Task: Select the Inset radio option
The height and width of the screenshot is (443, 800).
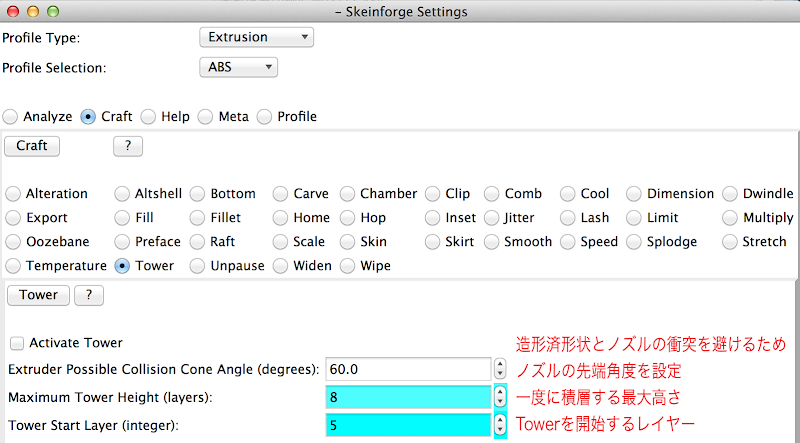Action: tap(432, 218)
